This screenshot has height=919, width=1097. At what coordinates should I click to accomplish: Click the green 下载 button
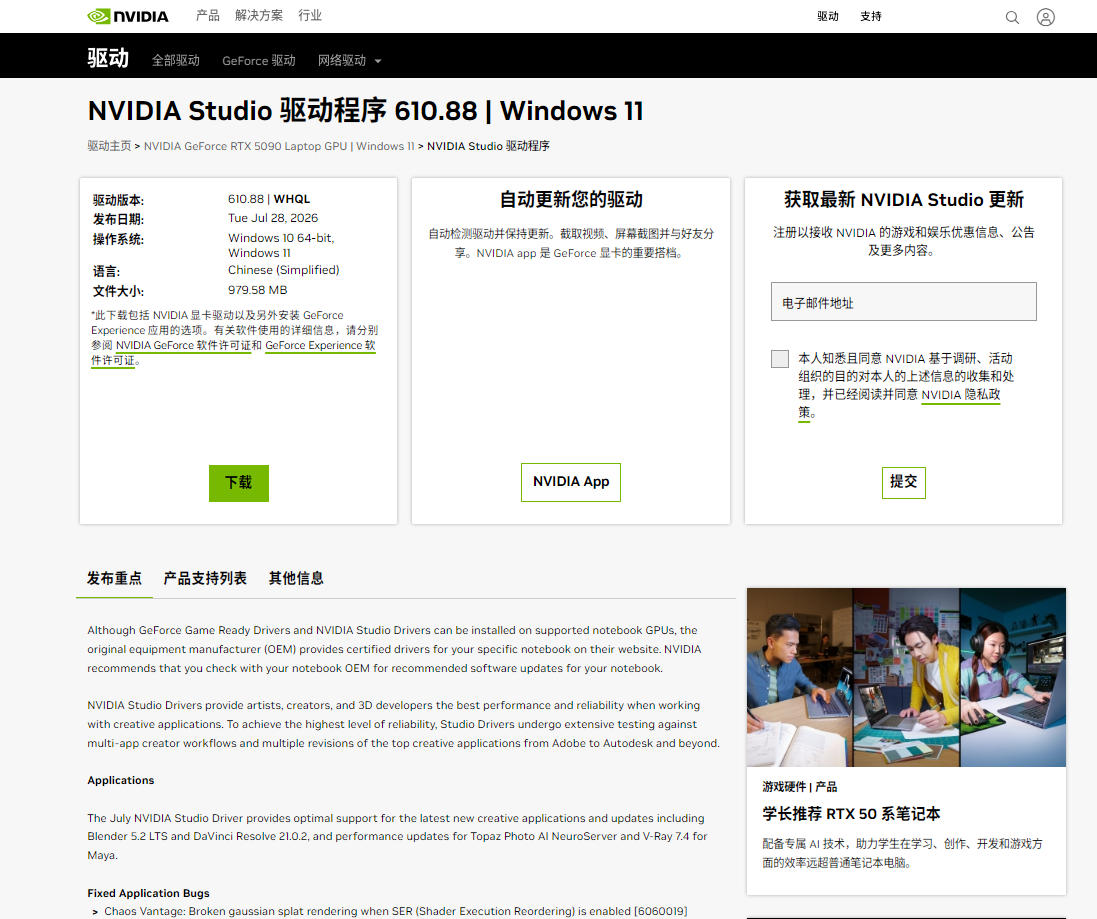(239, 483)
